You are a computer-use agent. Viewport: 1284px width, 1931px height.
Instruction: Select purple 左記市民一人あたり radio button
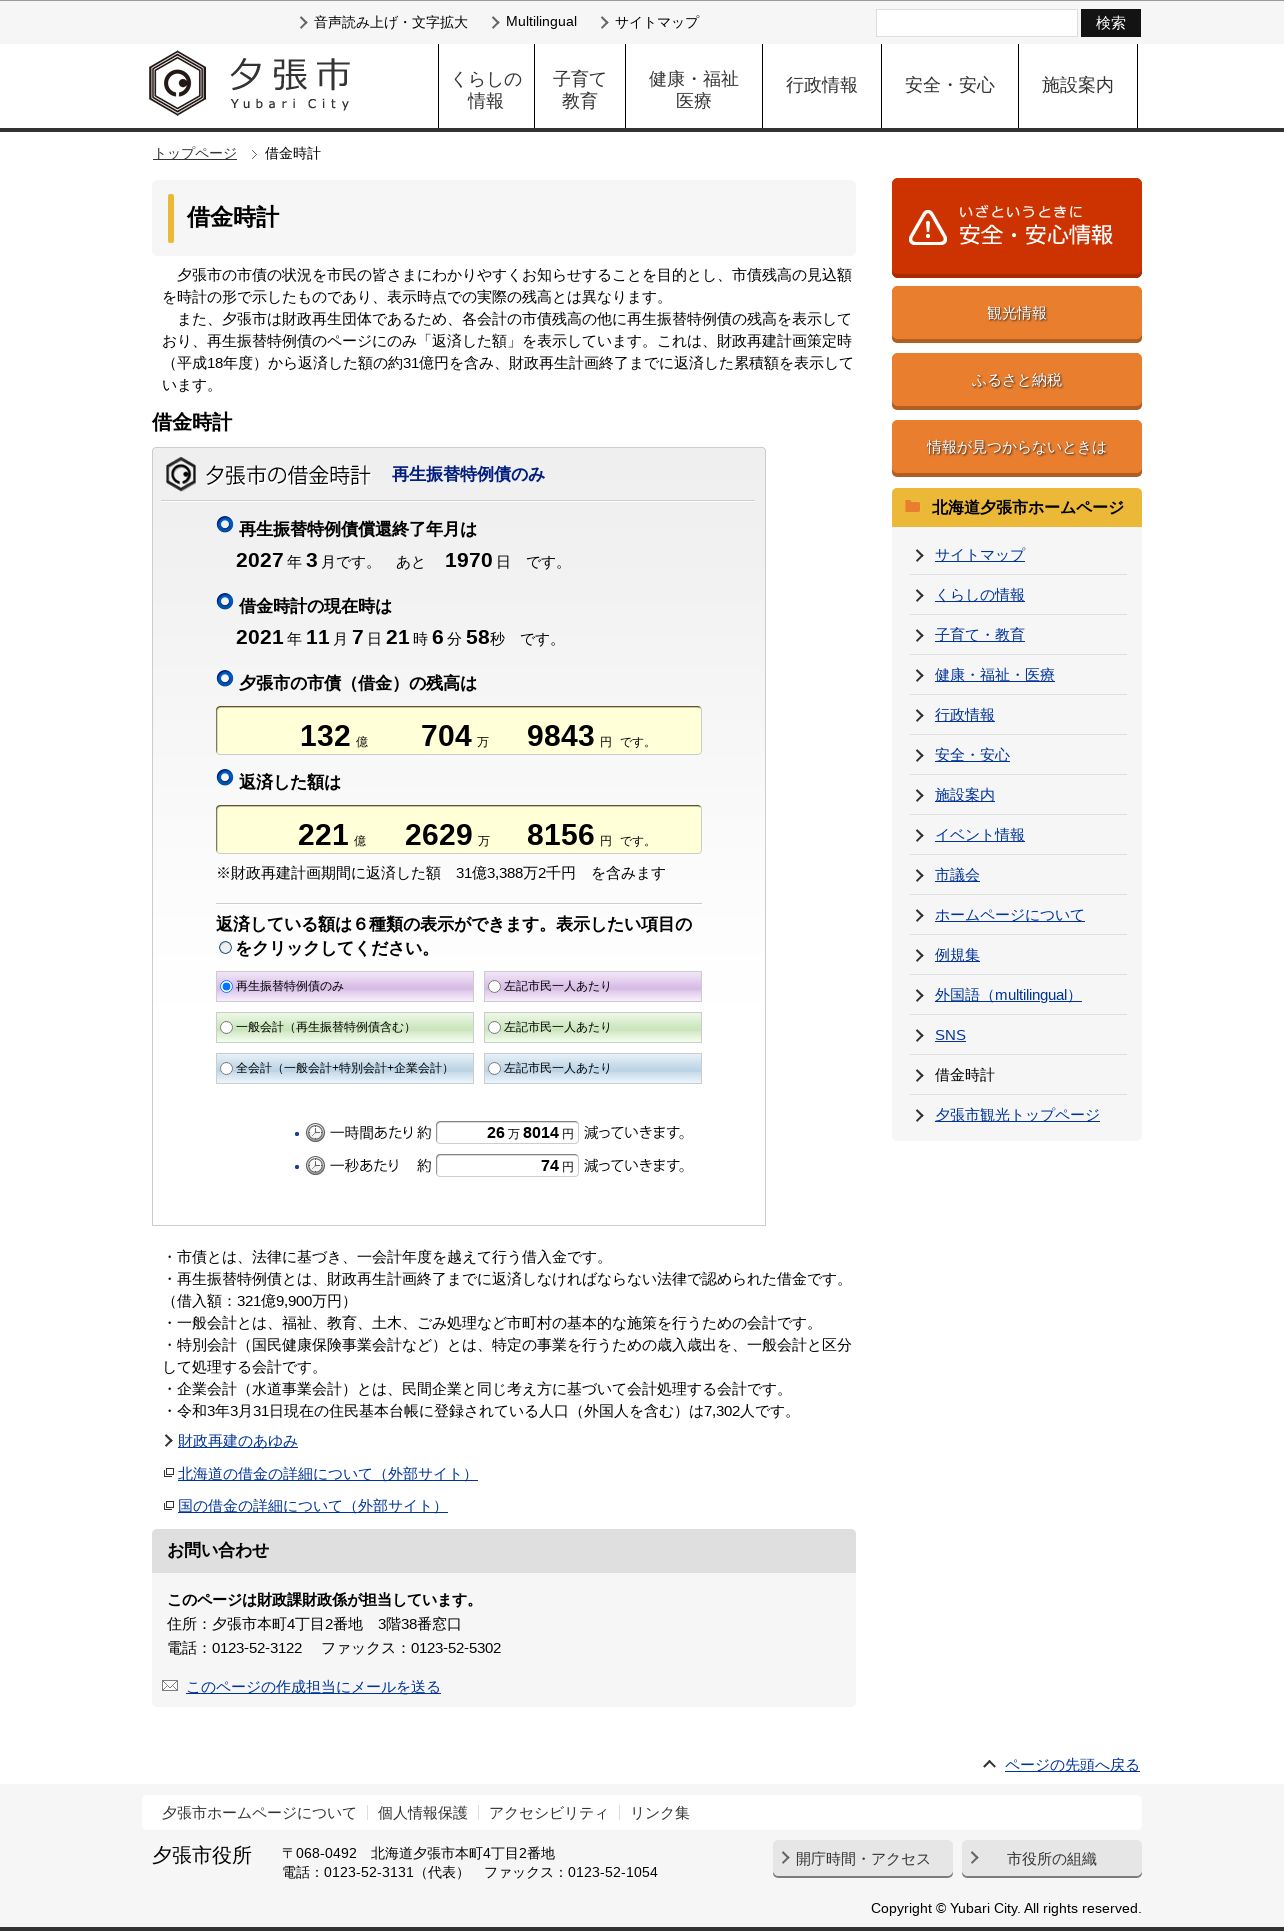tap(494, 986)
